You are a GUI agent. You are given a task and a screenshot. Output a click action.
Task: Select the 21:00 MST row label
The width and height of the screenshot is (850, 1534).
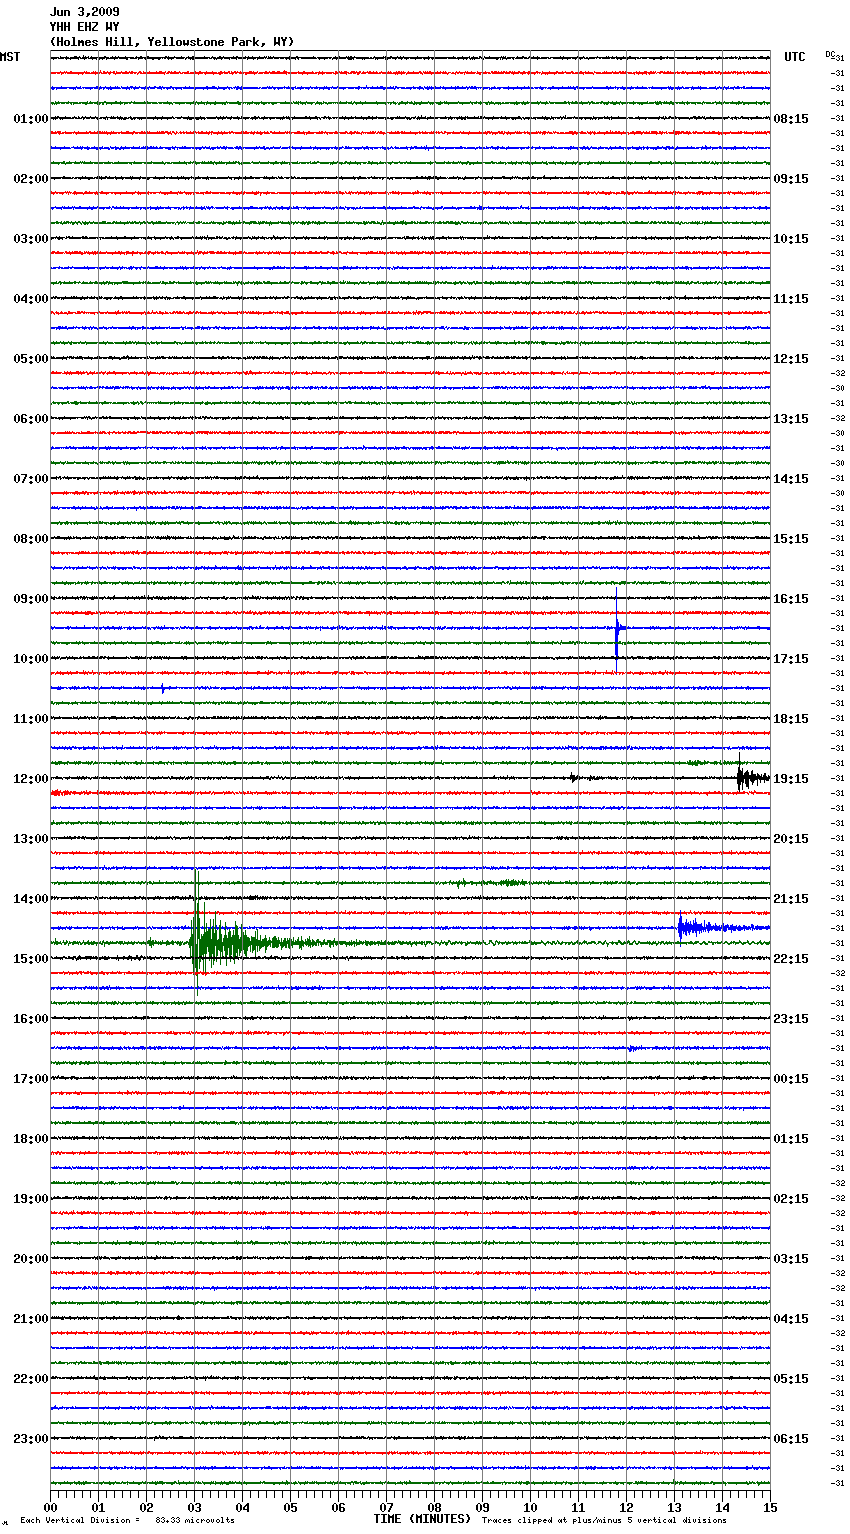point(31,1319)
